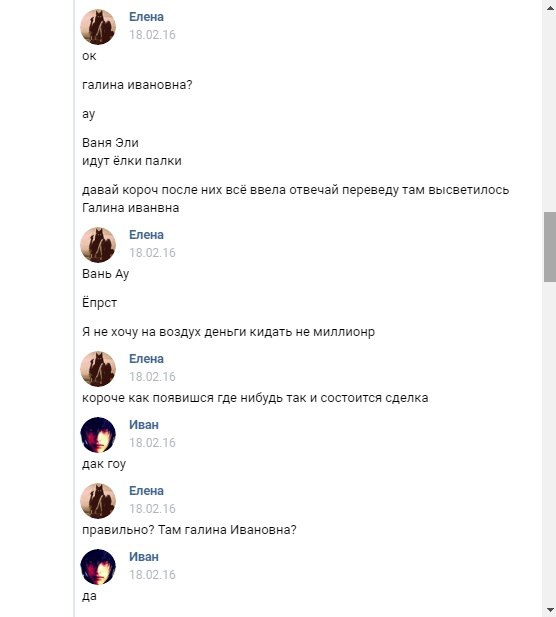
Task: Click Елена's avatar above "правильно? Там галина Ивановна?"
Action: click(98, 501)
